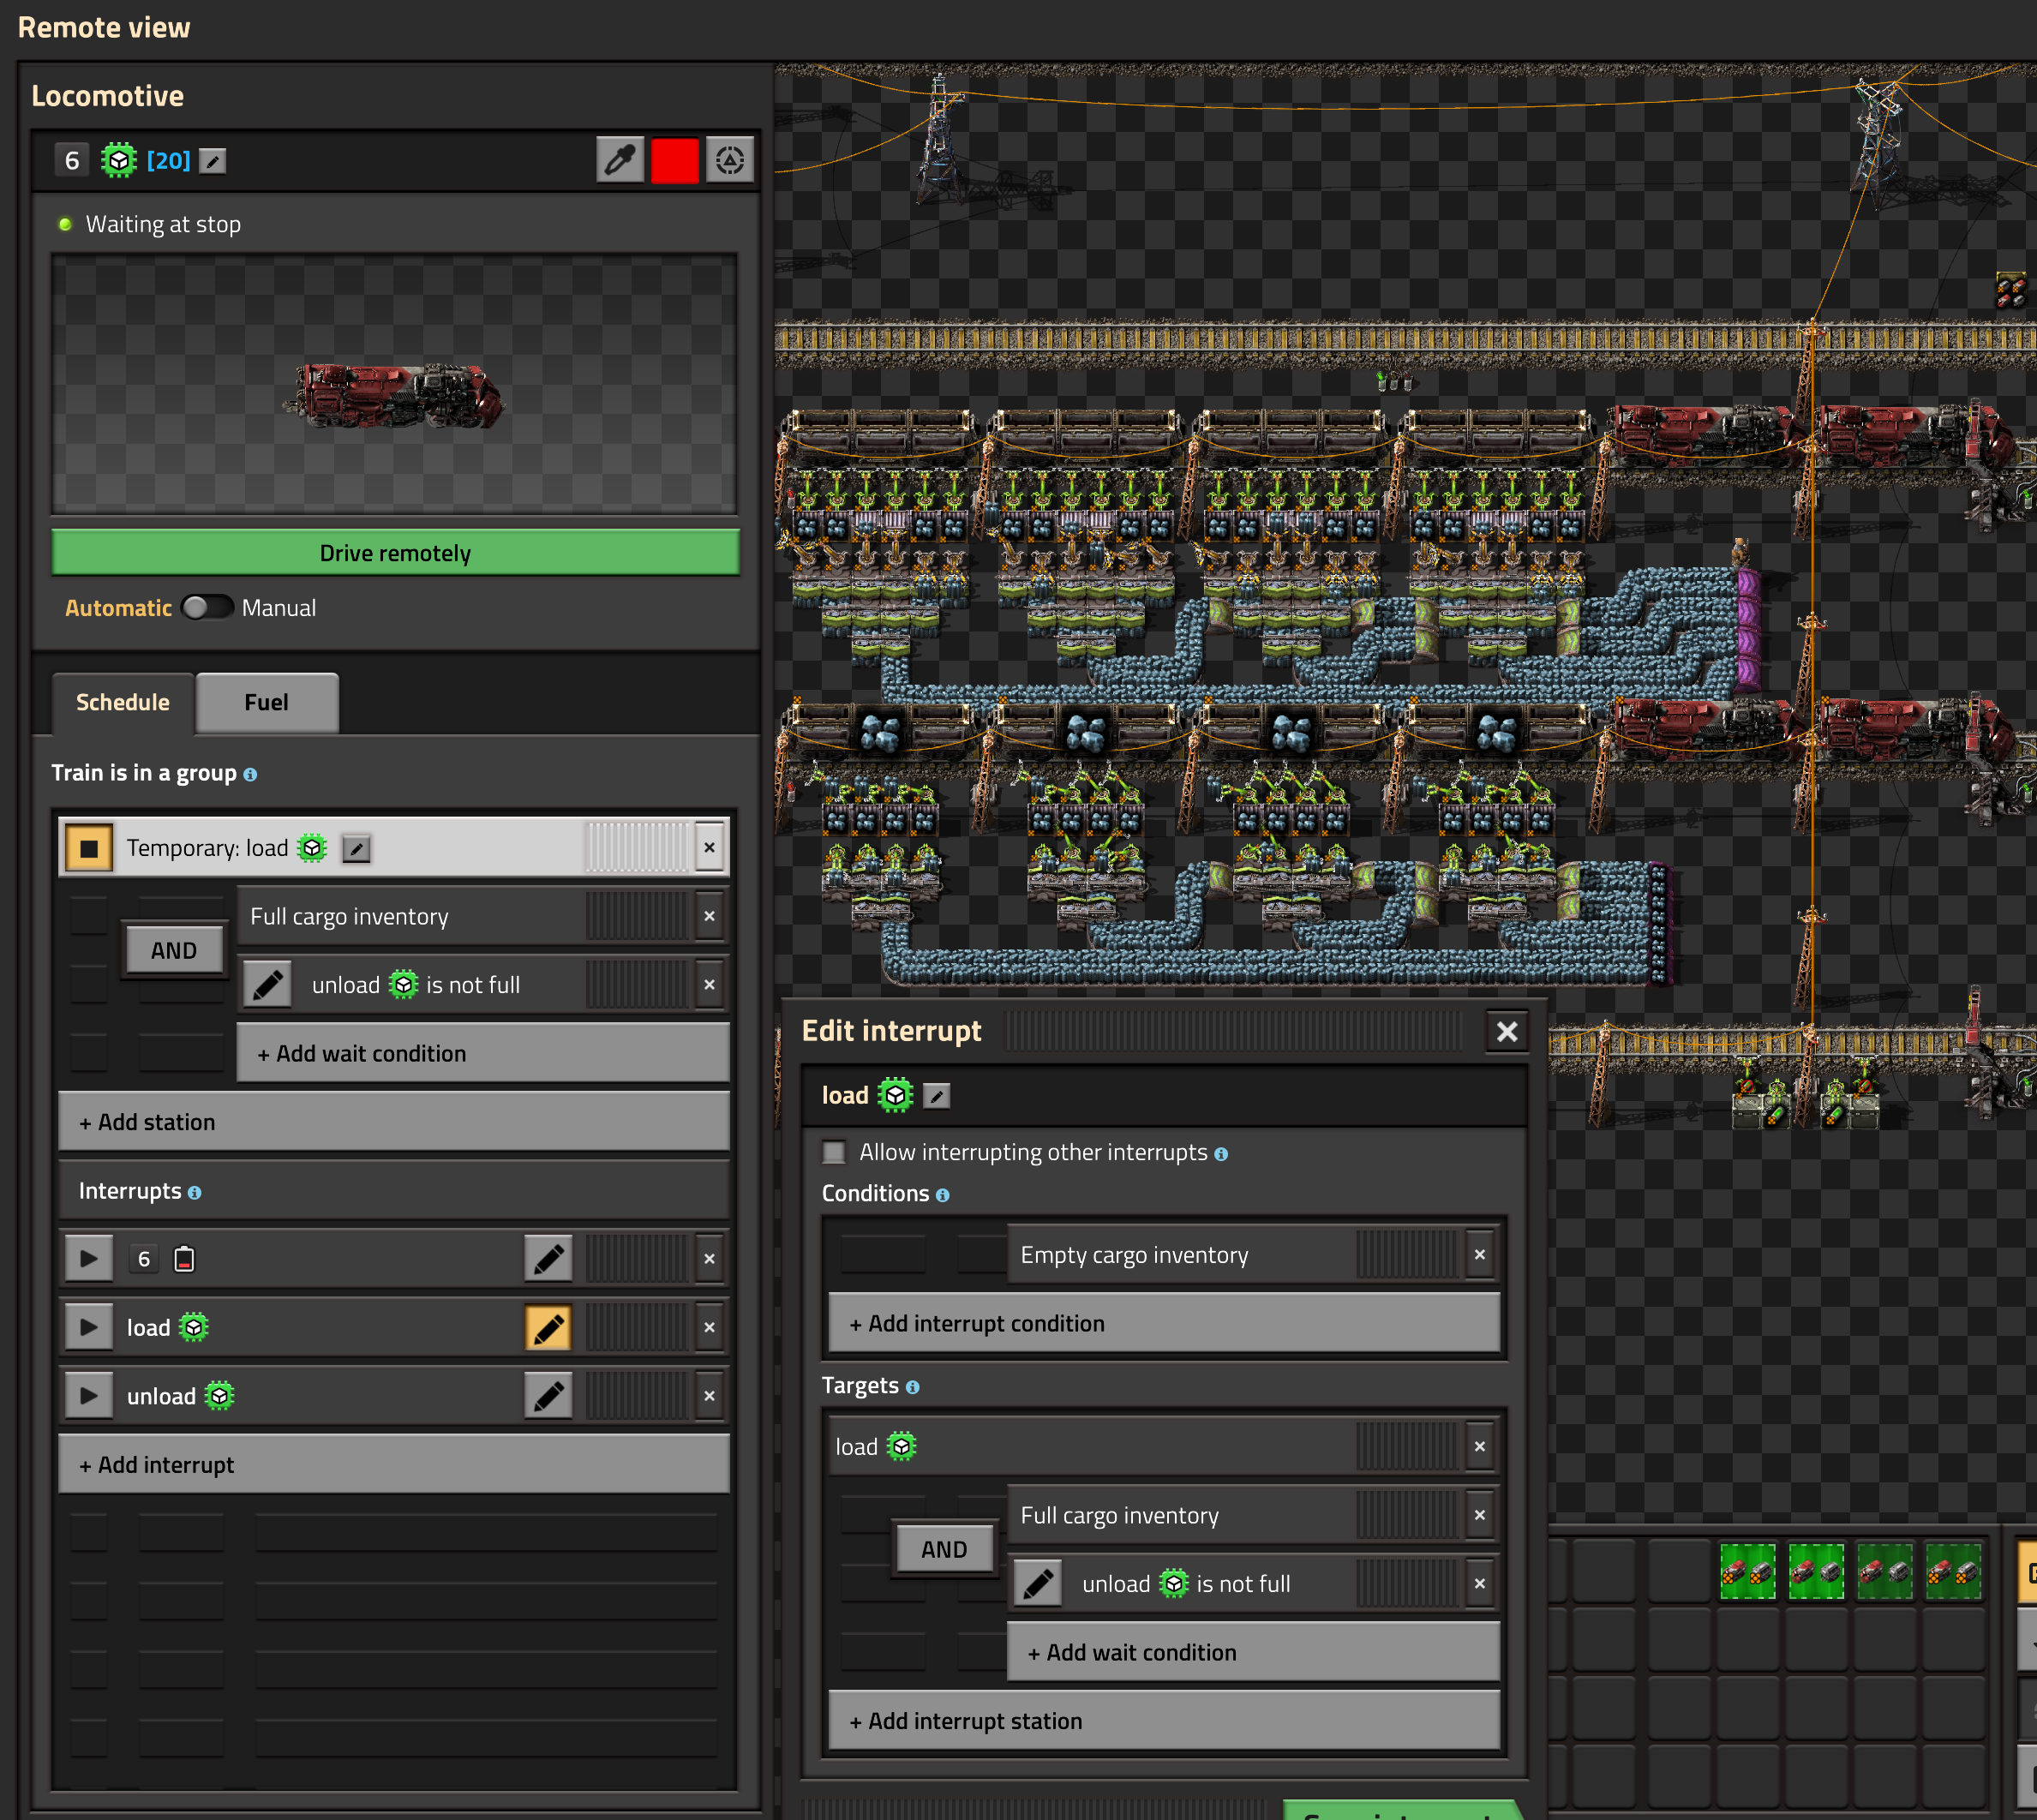Select second green-highlighted train icon slot
The width and height of the screenshot is (2037, 1820).
point(1816,1572)
